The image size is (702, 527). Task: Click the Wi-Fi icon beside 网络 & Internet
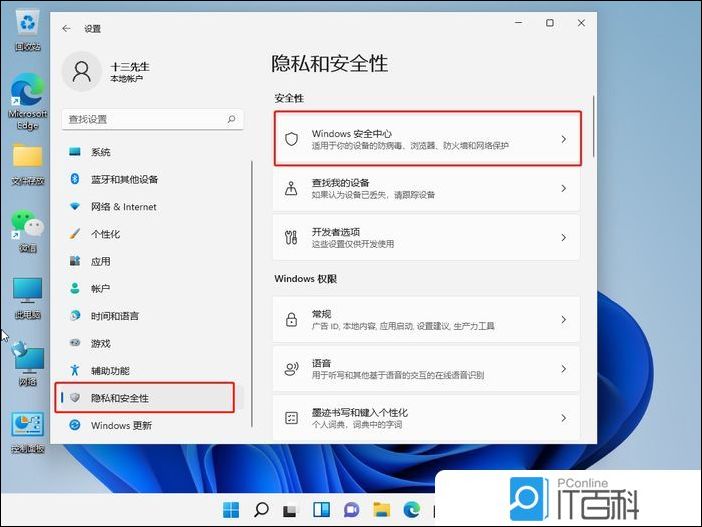(75, 207)
